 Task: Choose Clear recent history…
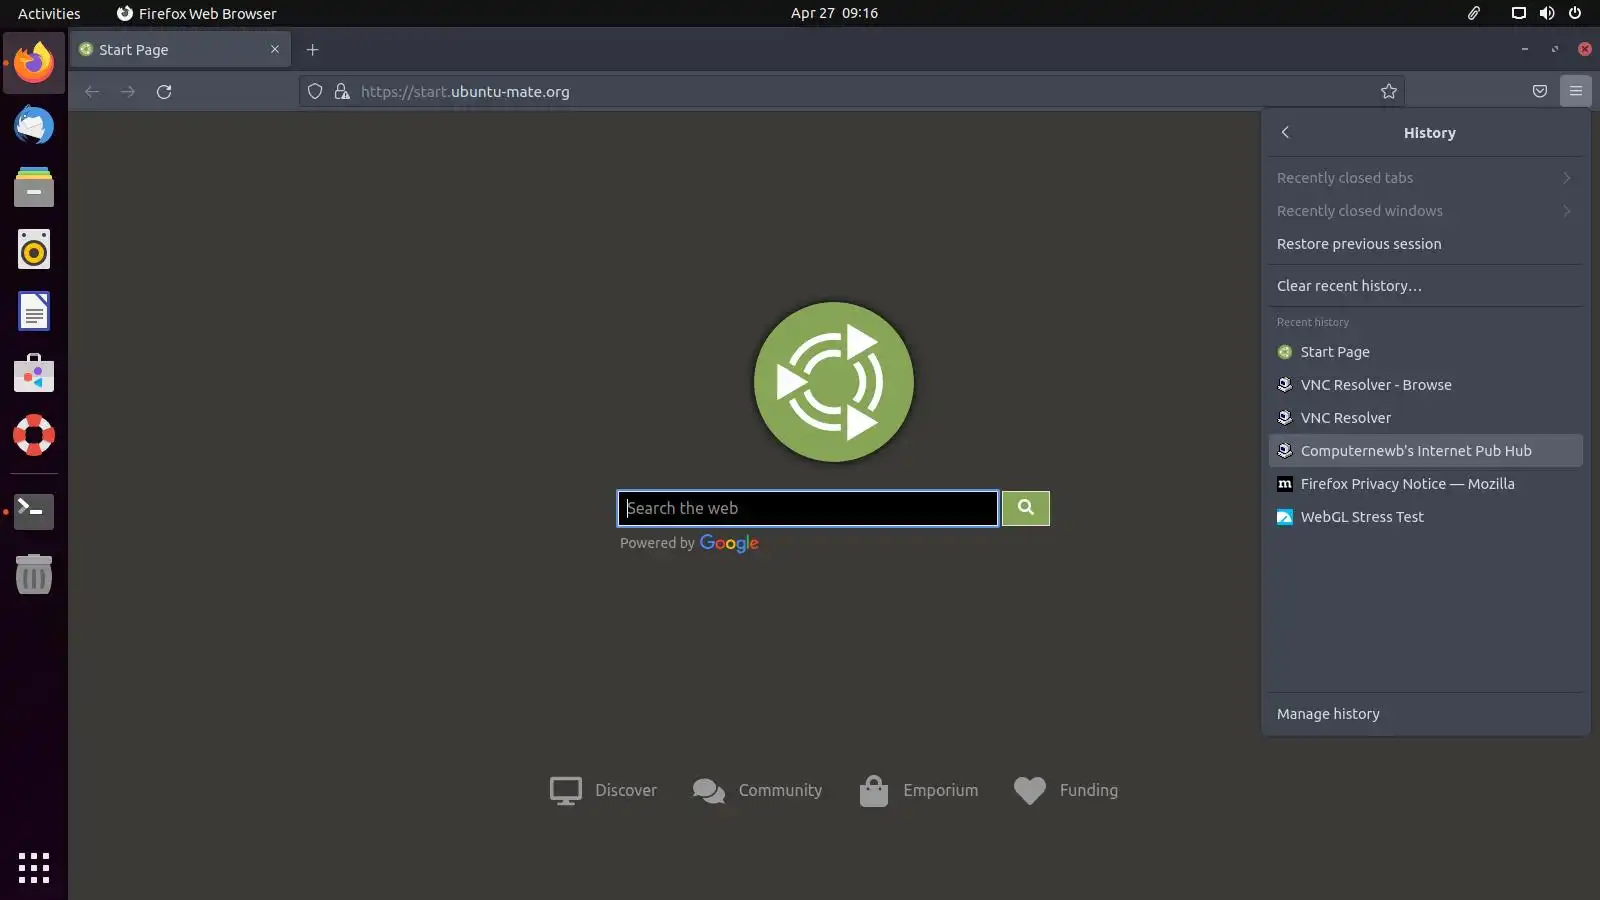click(1426, 286)
